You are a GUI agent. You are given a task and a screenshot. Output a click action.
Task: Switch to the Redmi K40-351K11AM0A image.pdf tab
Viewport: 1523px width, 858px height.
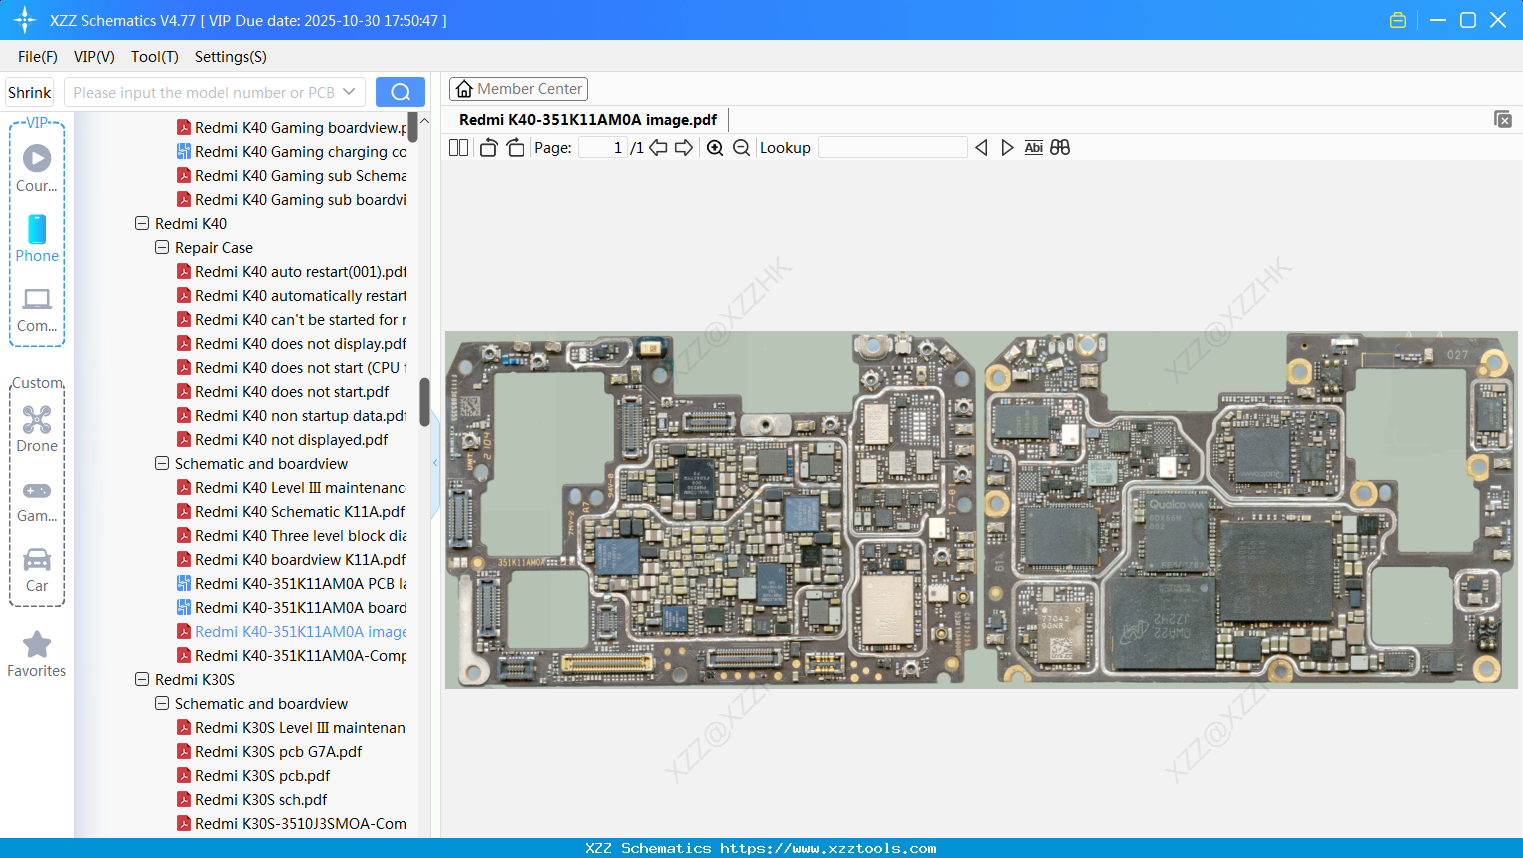coord(588,119)
